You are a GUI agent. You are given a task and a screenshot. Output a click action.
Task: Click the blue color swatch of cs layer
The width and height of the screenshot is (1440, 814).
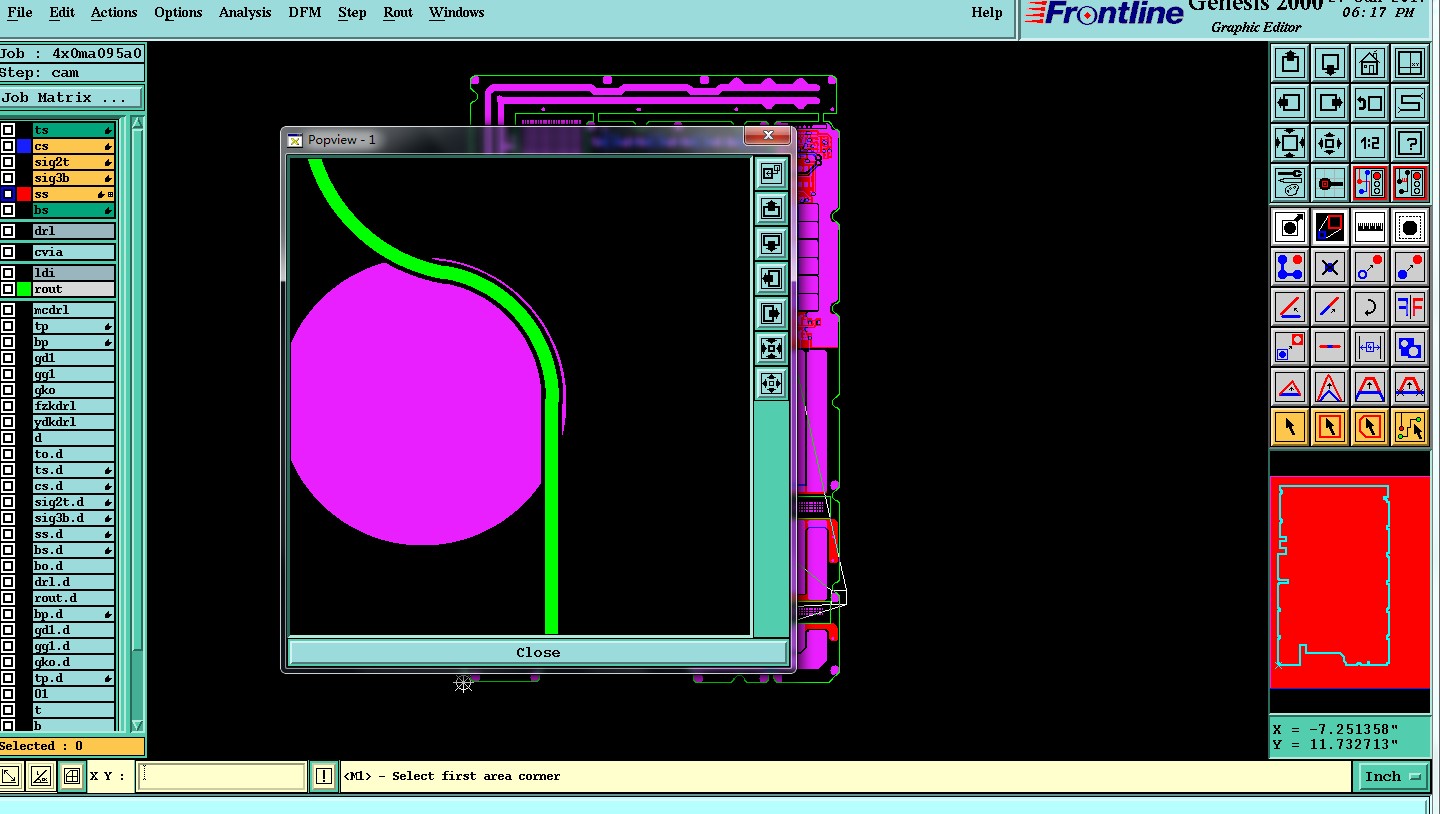[x=24, y=146]
